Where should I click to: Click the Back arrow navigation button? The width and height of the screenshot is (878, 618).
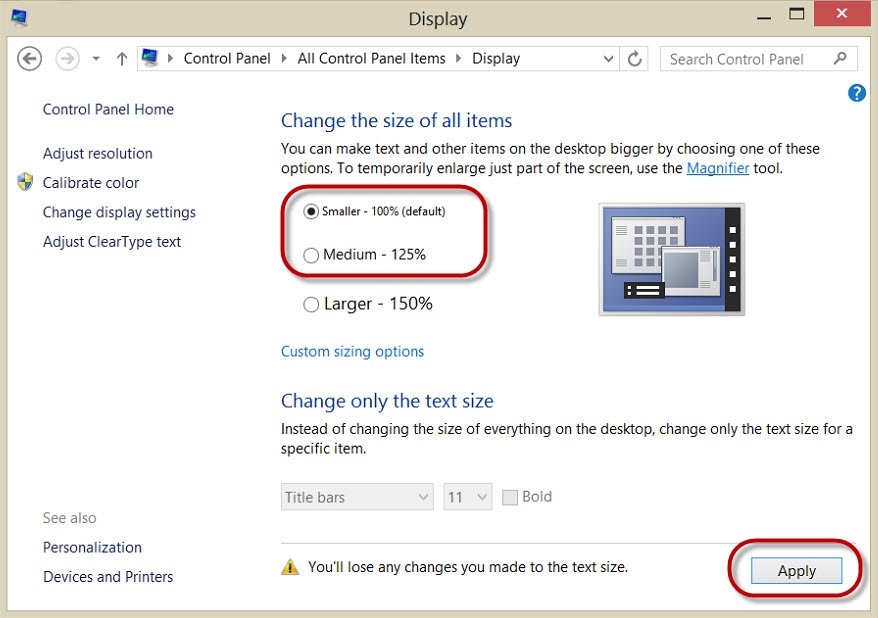[x=30, y=59]
